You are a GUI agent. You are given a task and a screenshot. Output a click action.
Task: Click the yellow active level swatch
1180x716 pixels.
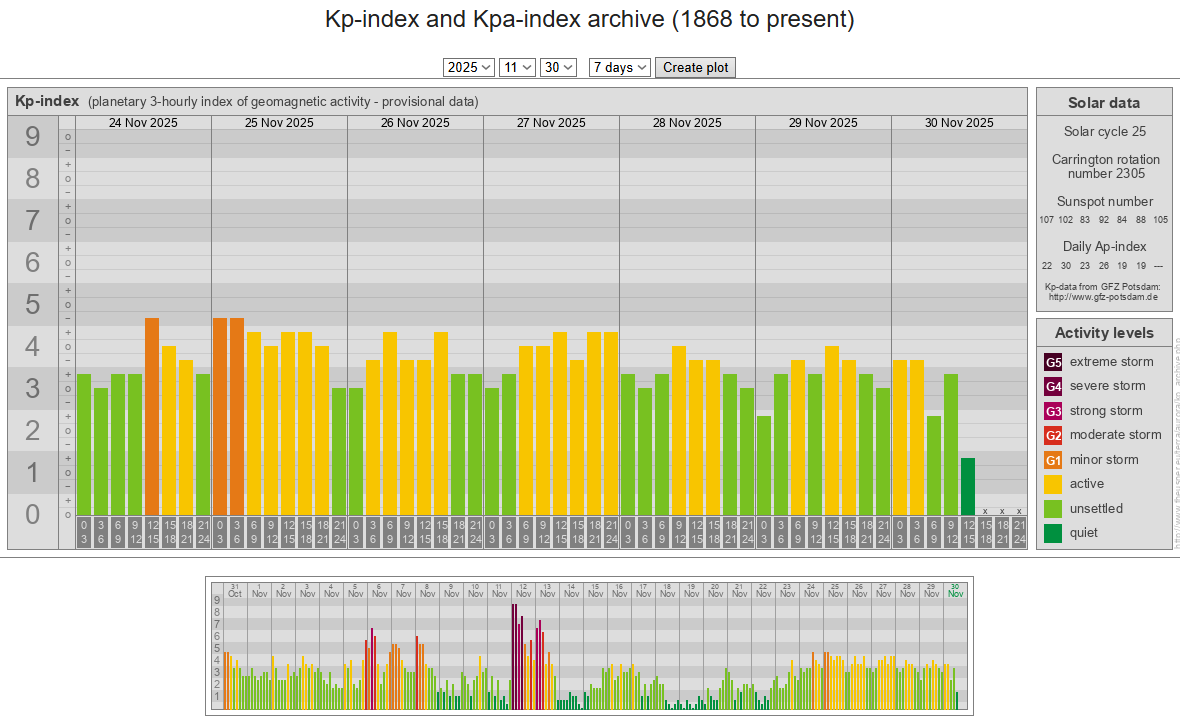click(1053, 484)
